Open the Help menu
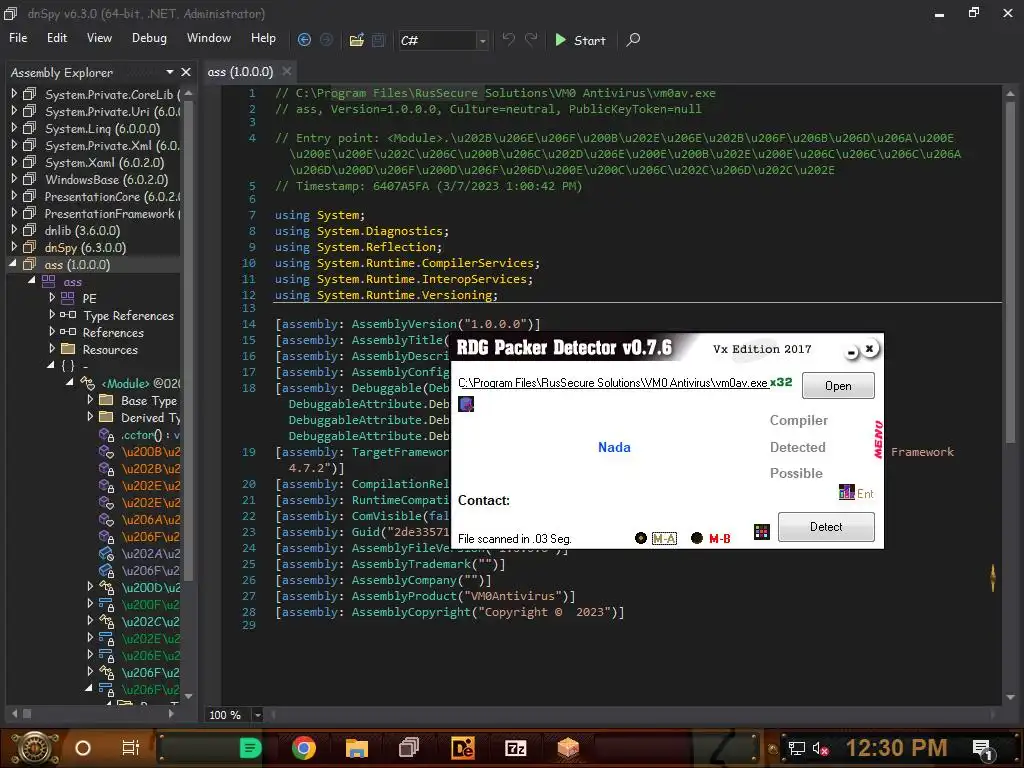1024x768 pixels. coord(263,38)
